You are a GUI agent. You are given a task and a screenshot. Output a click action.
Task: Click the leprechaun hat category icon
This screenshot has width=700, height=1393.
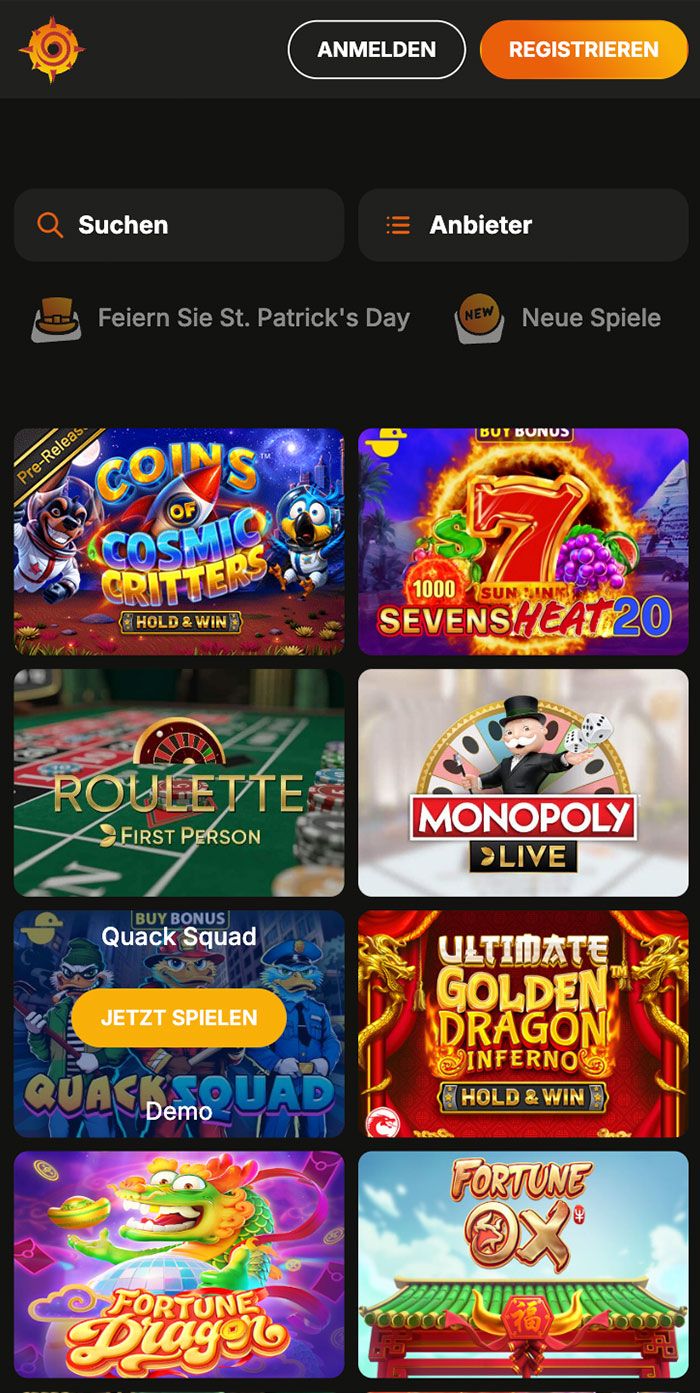coord(56,319)
